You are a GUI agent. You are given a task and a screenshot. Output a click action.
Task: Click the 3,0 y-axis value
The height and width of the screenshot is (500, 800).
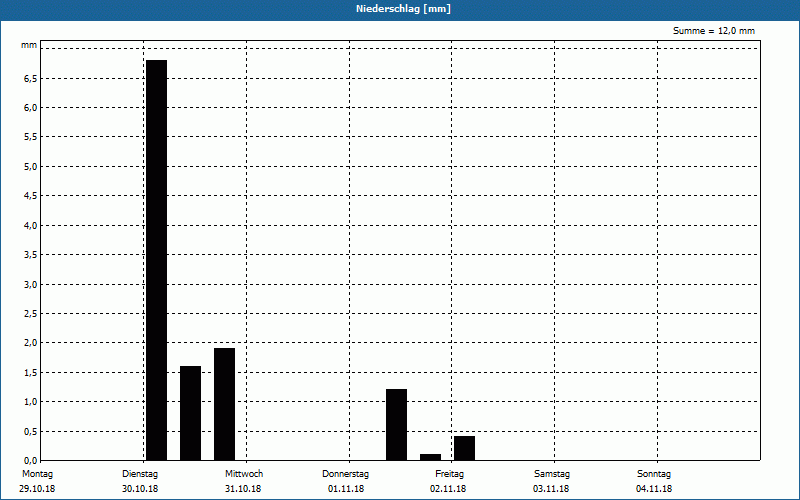coord(31,284)
